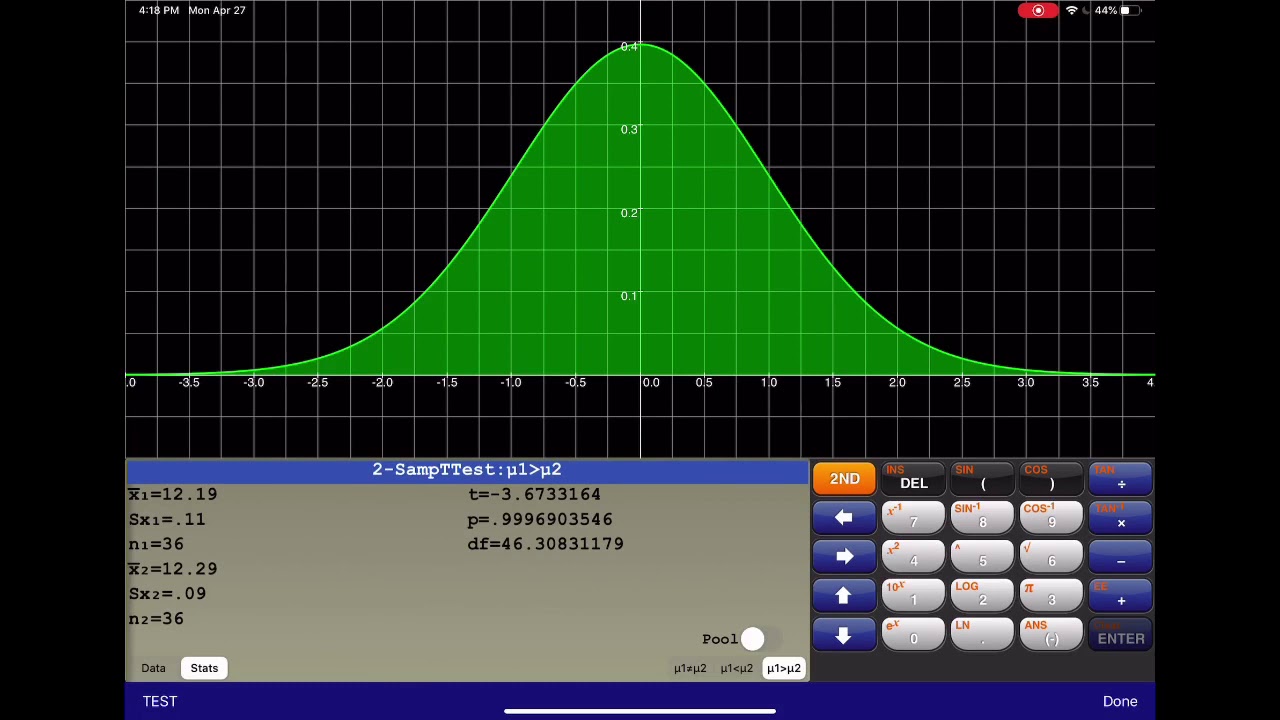Tap the number 2 key
This screenshot has width=1280, height=720.
pyautogui.click(x=982, y=596)
